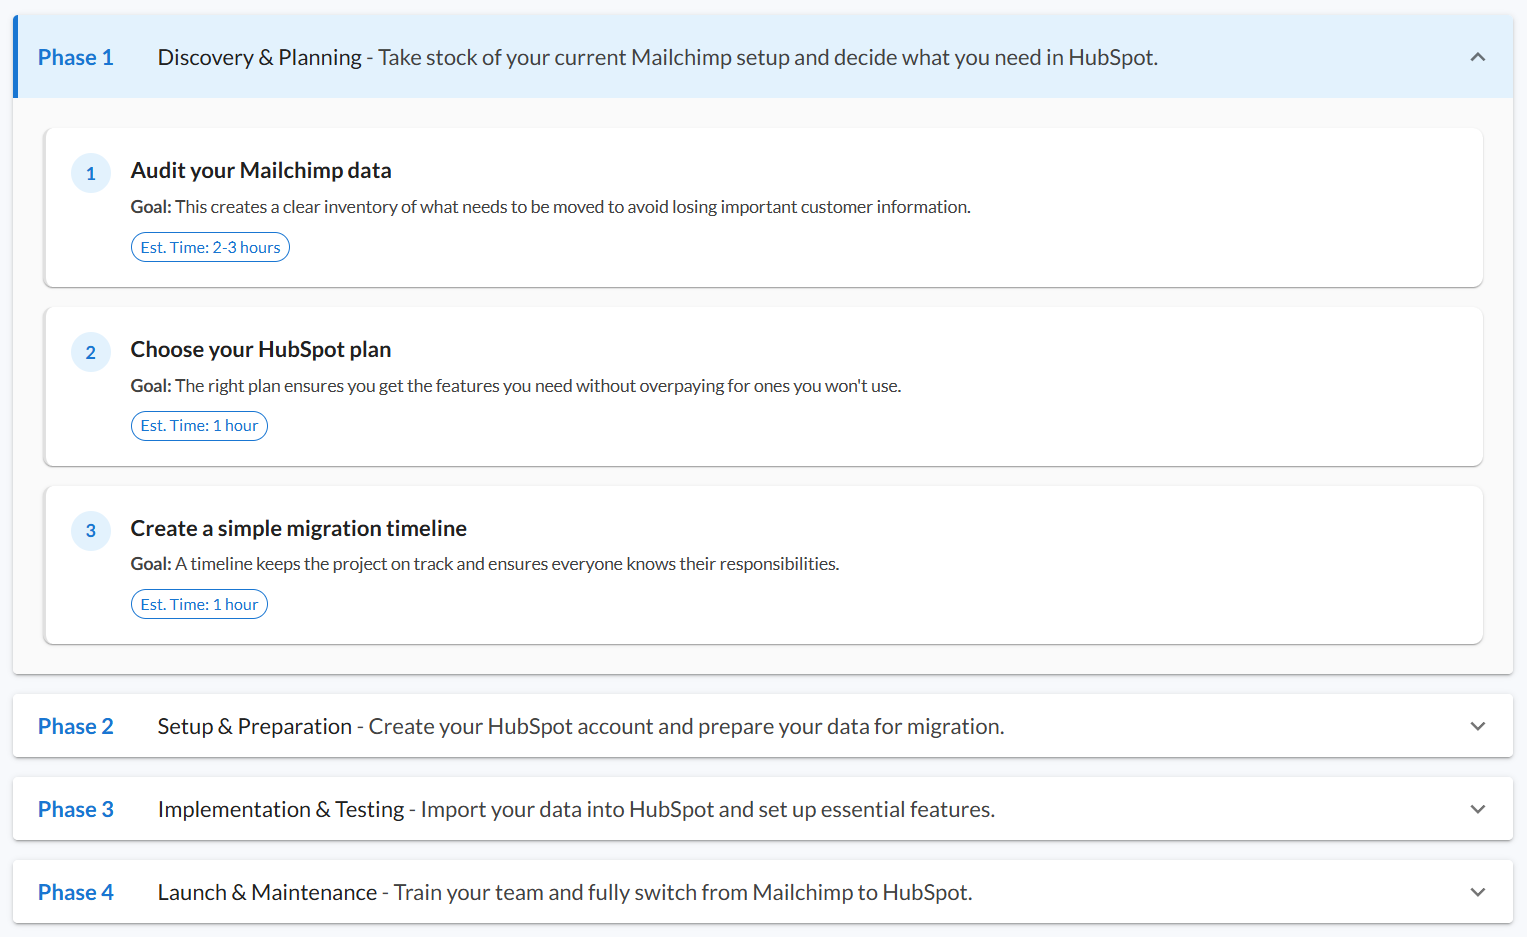Screen dimensions: 1527x937
Task: Open the Launch & Maintenance section
Action: (x=700, y=891)
